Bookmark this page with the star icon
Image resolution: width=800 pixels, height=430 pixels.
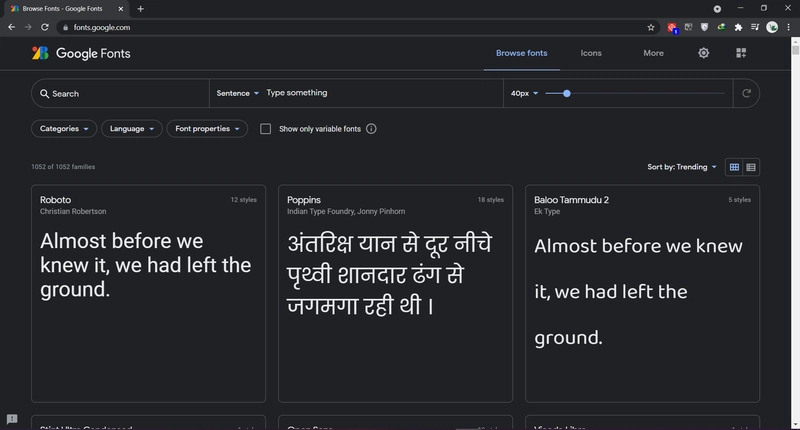pyautogui.click(x=651, y=26)
